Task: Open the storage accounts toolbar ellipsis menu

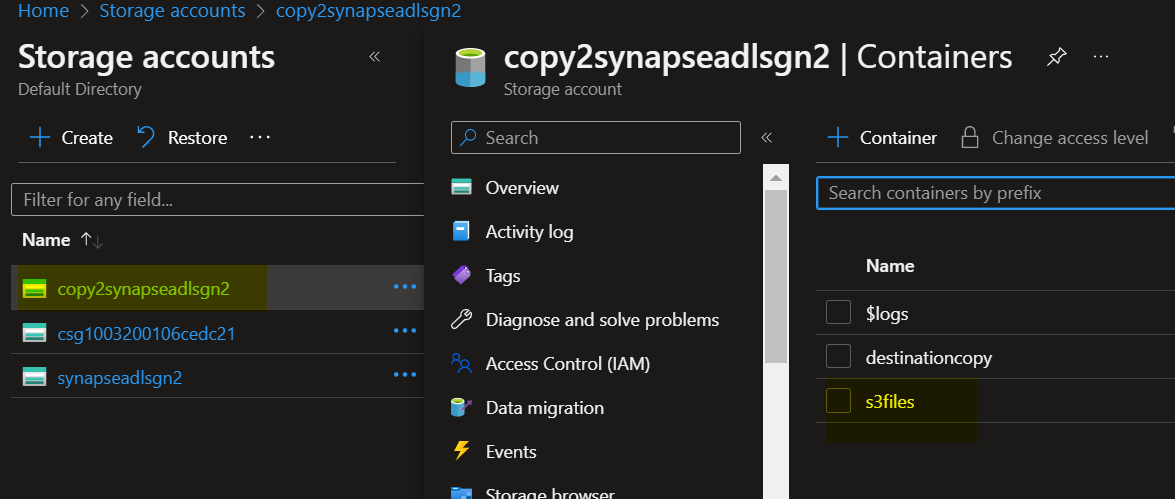Action: click(x=259, y=137)
